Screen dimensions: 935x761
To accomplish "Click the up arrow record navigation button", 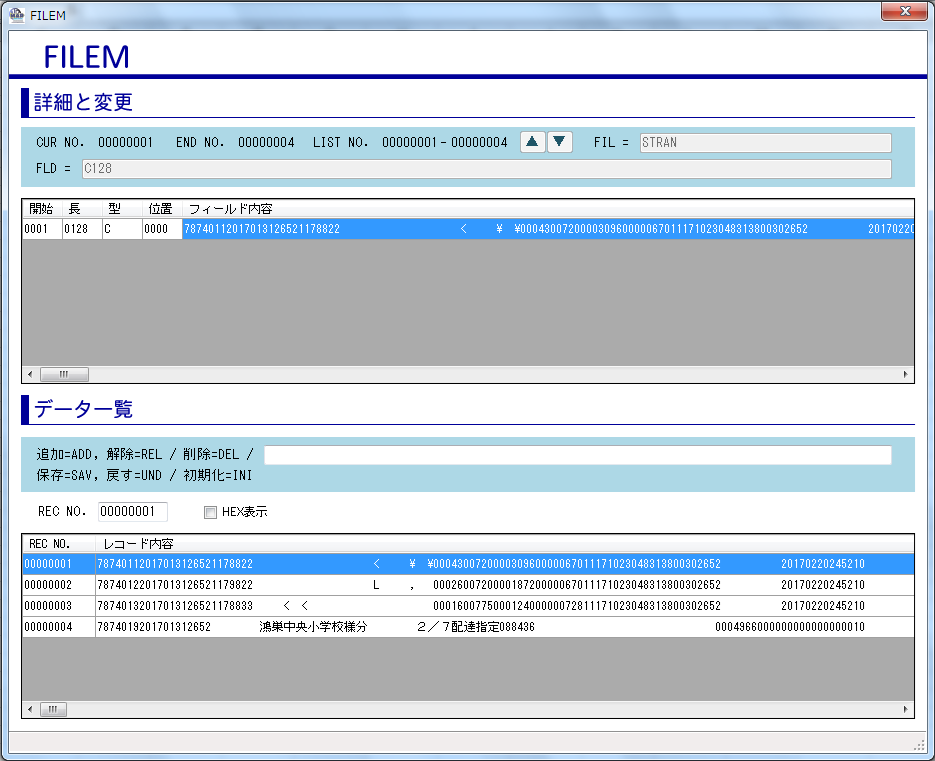I will coord(533,142).
